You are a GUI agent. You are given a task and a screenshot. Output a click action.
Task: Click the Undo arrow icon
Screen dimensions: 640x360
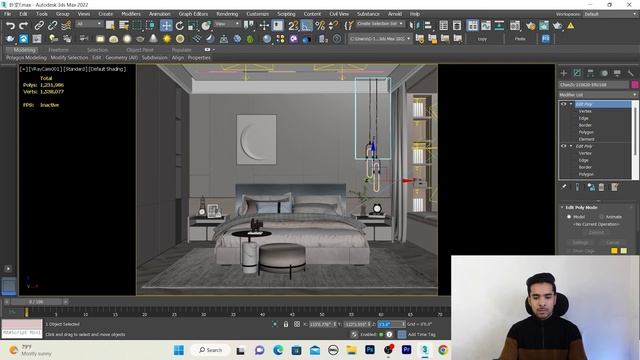pyautogui.click(x=10, y=26)
